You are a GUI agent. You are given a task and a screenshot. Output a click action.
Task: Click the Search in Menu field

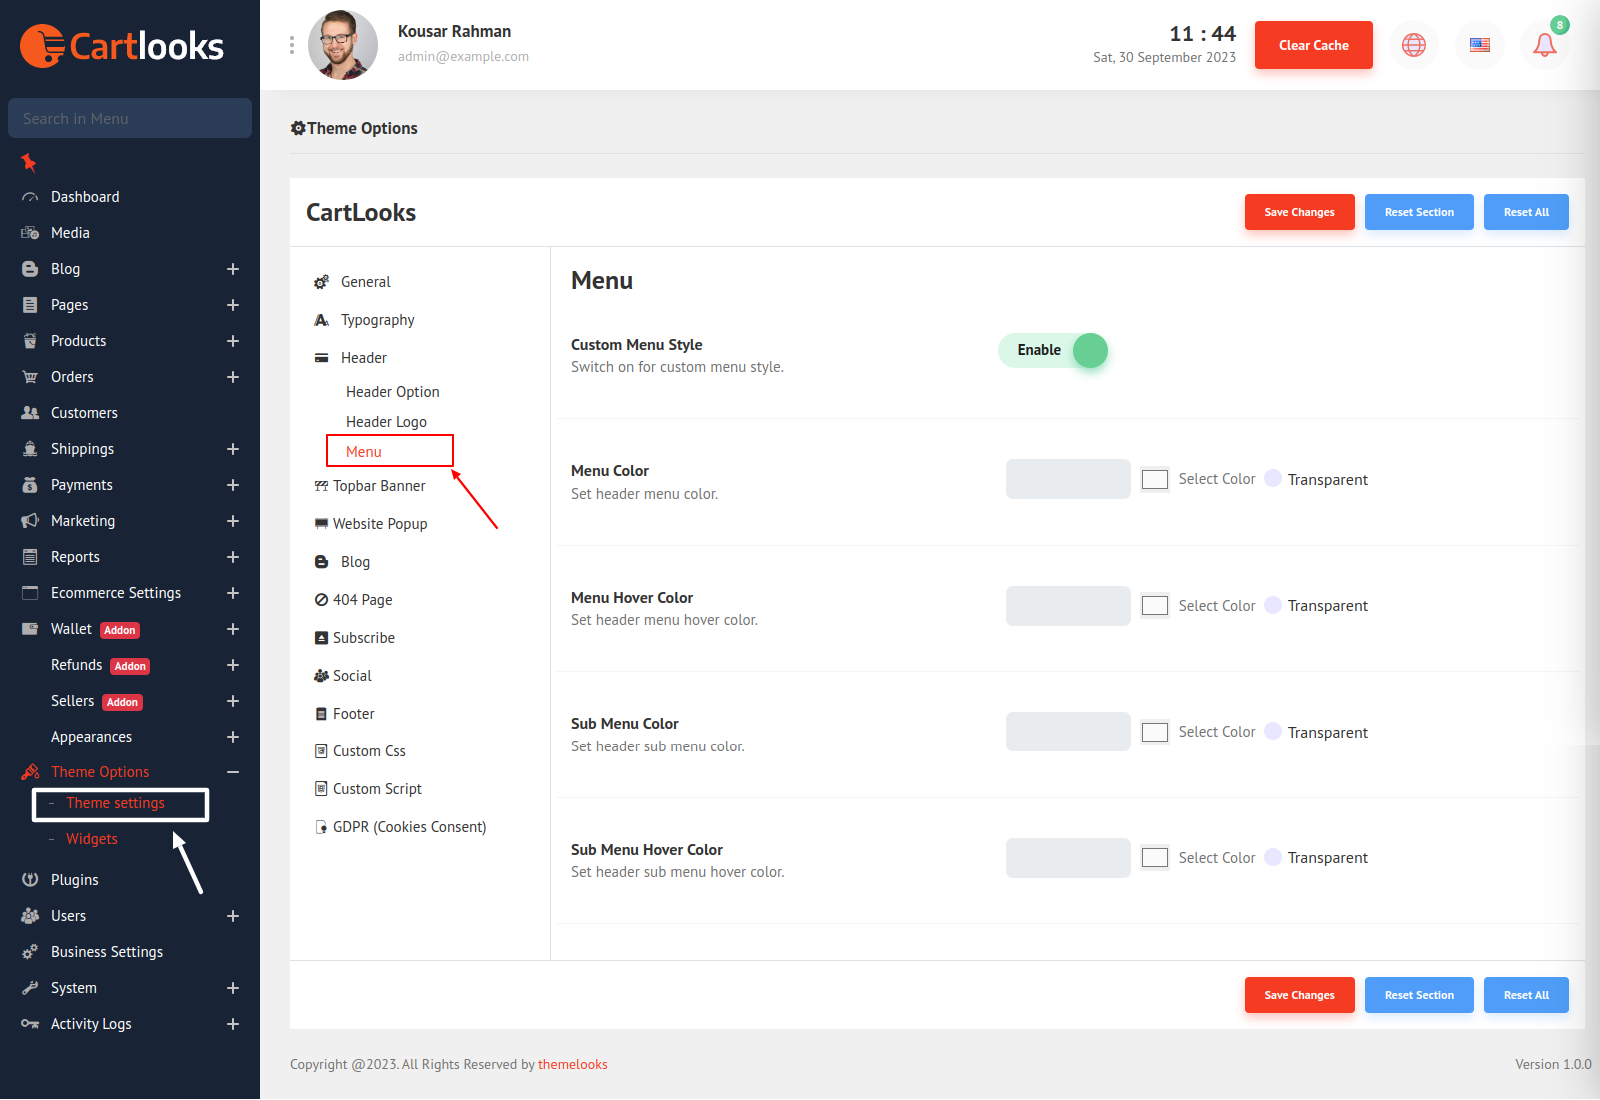[x=130, y=118]
